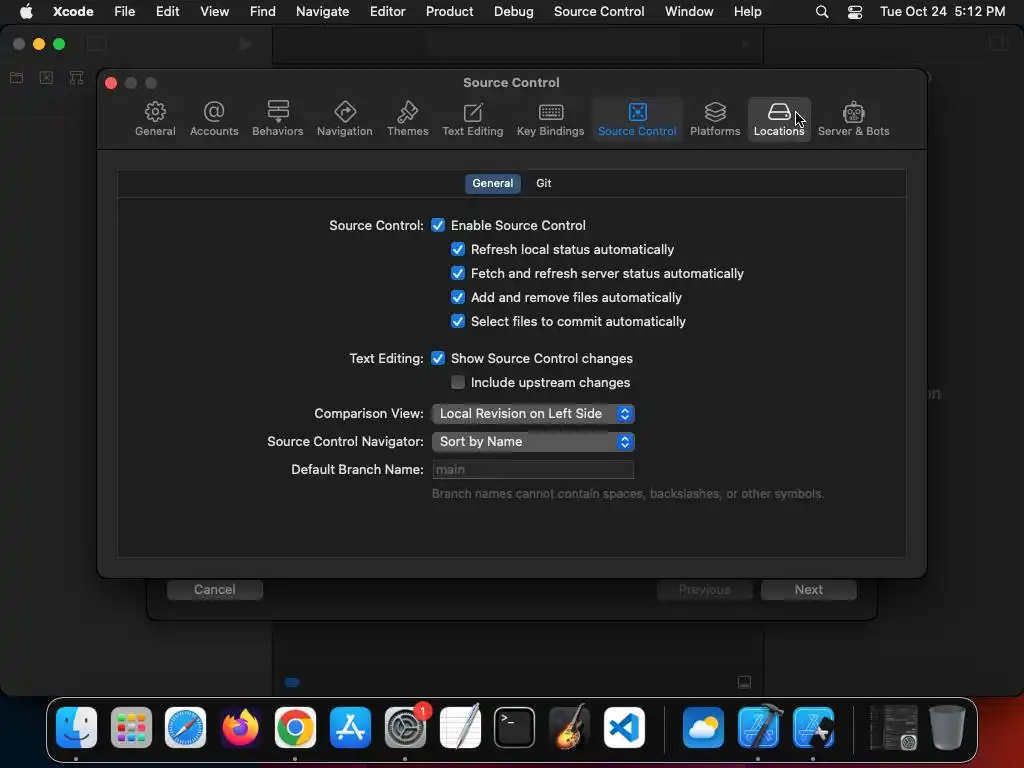The width and height of the screenshot is (1024, 768).
Task: Open the Trash in the Dock
Action: [x=947, y=727]
